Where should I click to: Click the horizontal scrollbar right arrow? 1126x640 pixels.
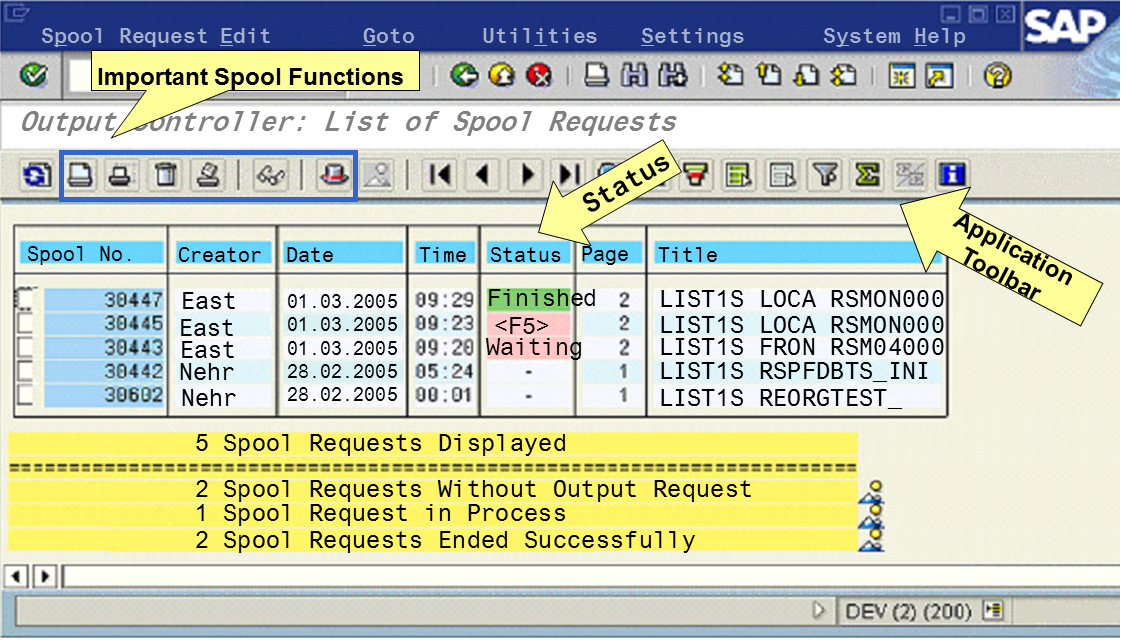pyautogui.click(x=45, y=576)
